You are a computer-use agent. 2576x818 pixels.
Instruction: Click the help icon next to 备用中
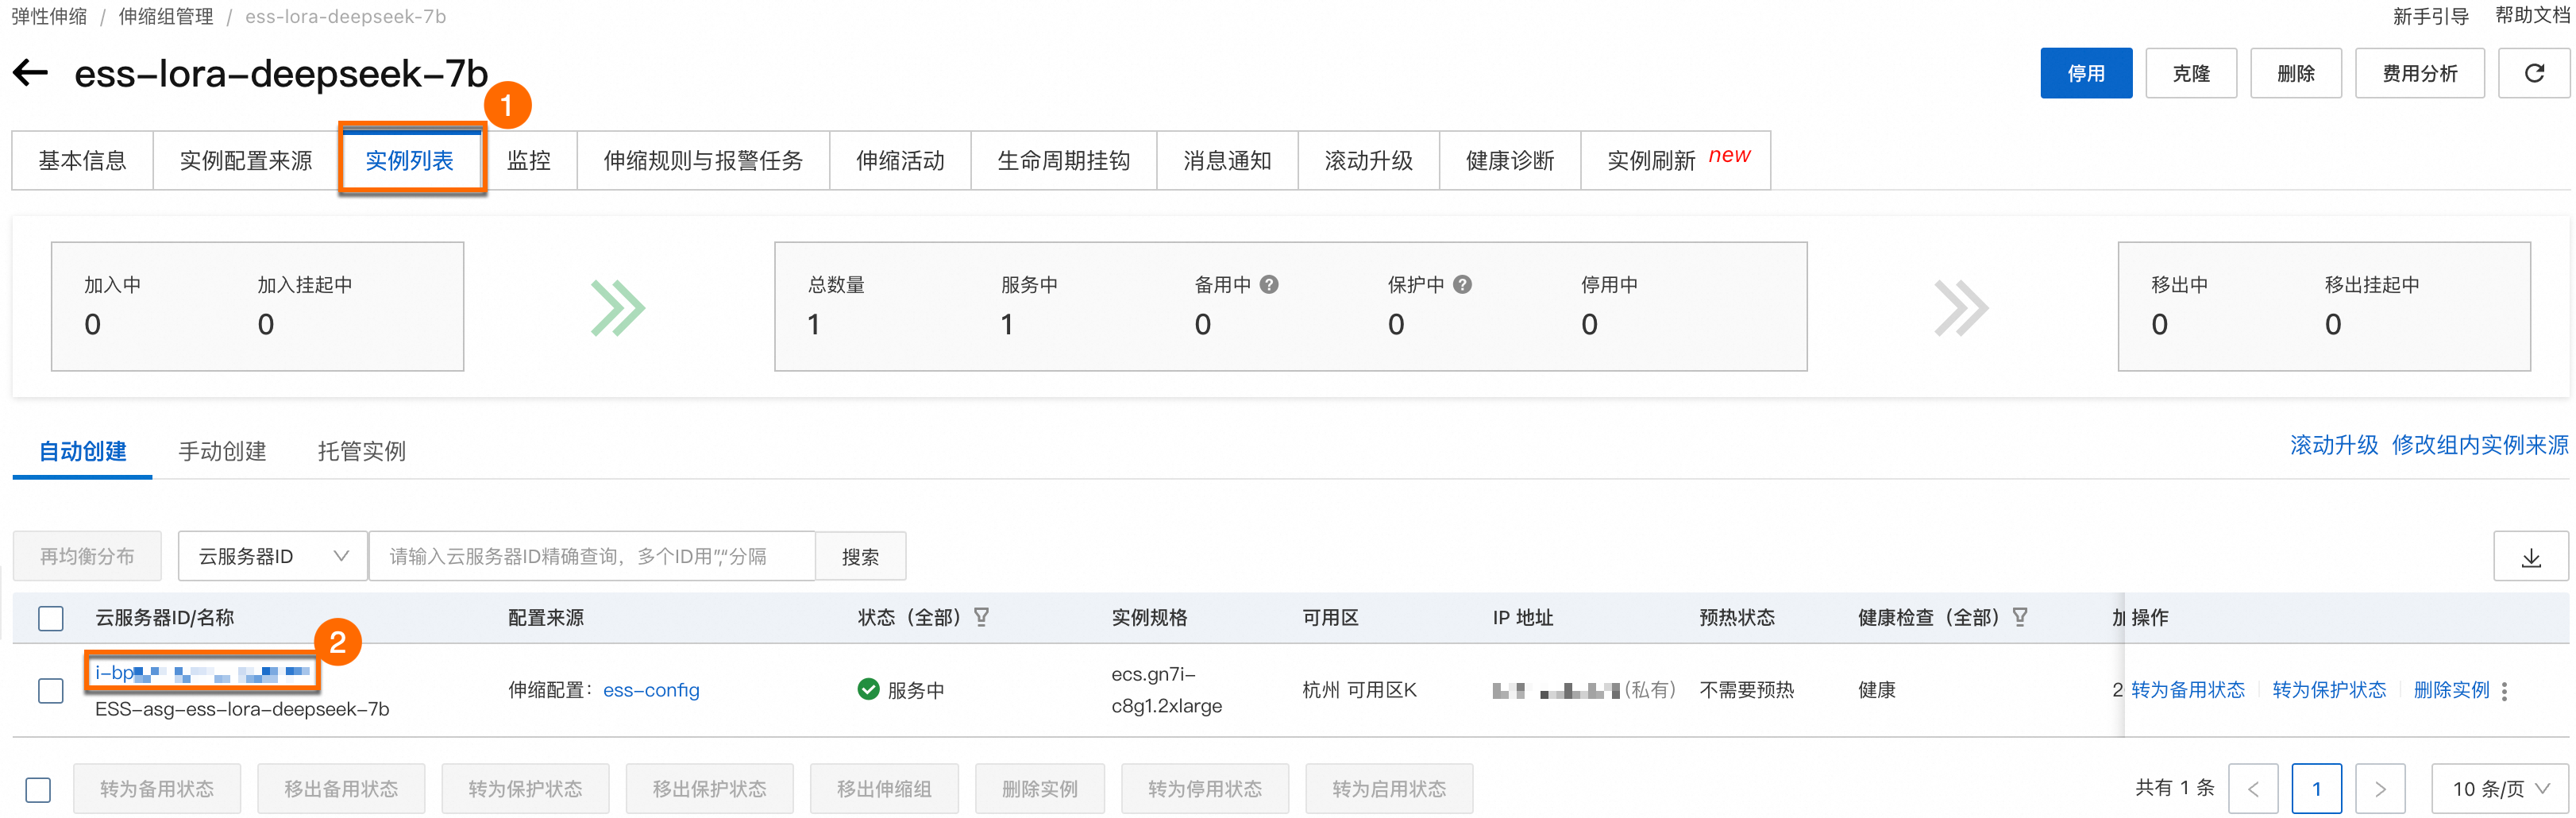tap(1269, 285)
